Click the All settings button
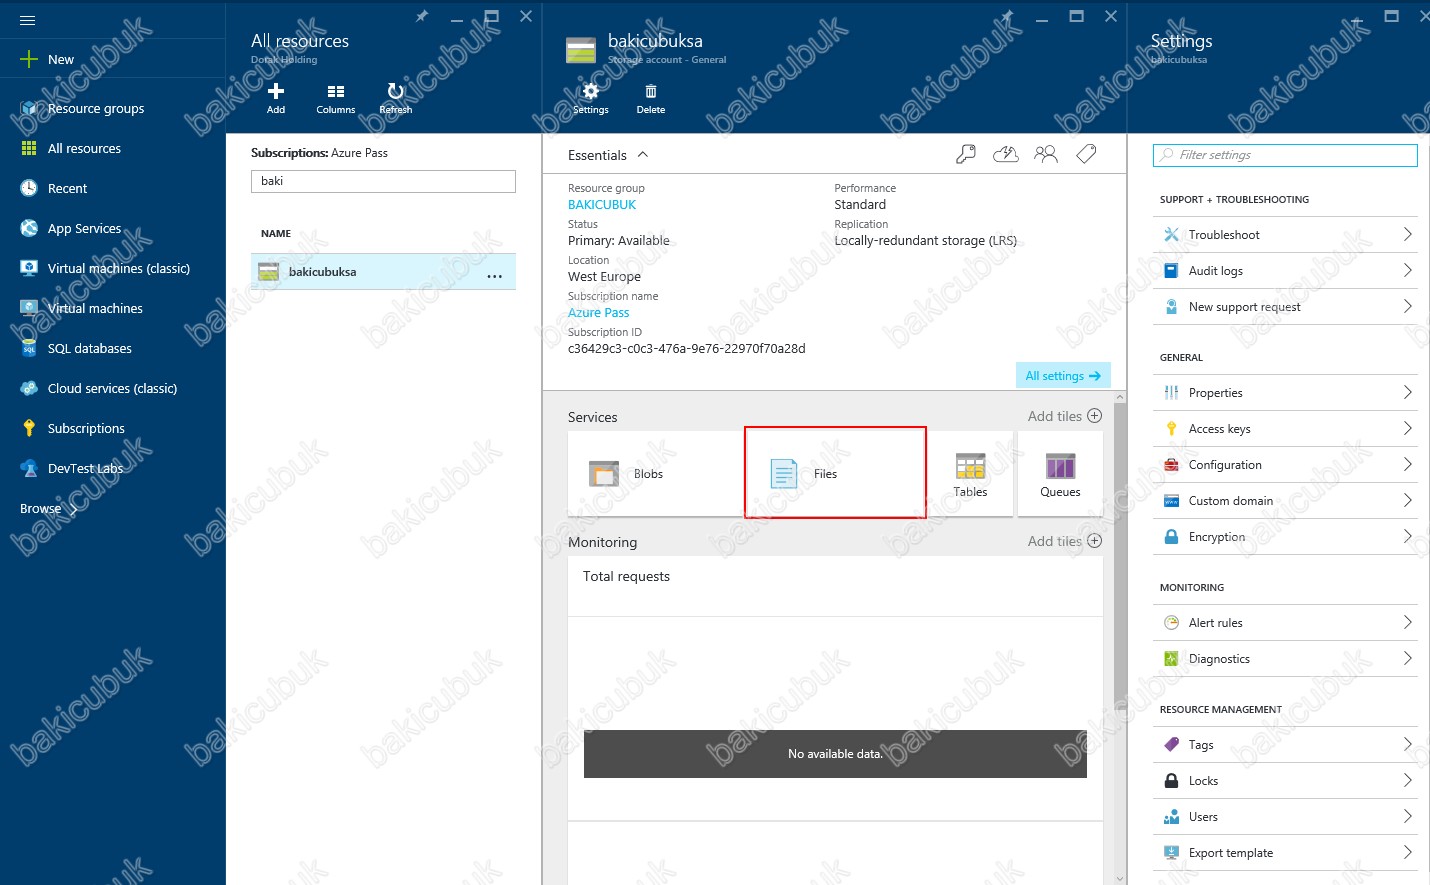Image resolution: width=1430 pixels, height=885 pixels. [x=1063, y=375]
